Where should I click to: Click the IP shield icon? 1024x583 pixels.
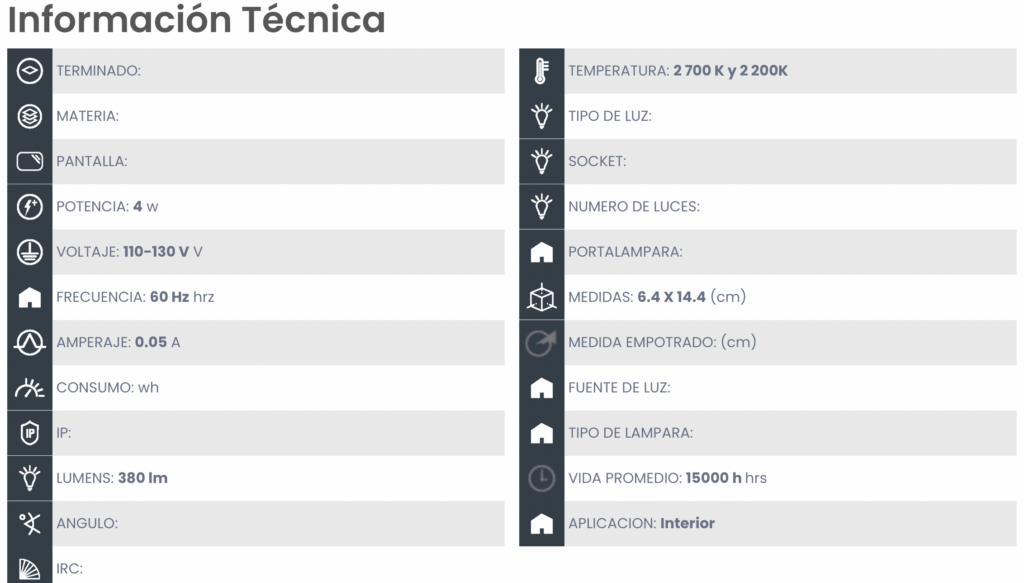click(29, 433)
